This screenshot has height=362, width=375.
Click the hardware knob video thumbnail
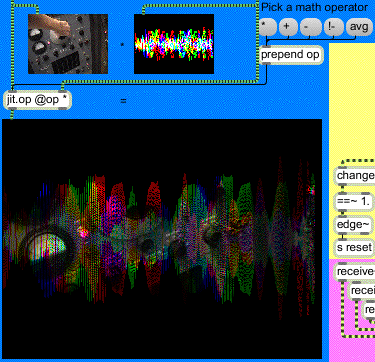point(68,44)
